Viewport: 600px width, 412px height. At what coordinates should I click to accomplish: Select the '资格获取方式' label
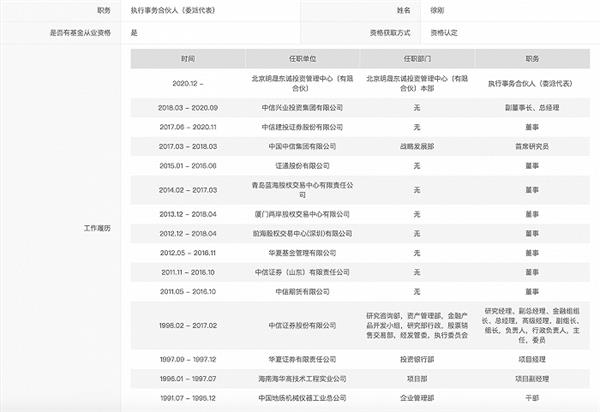(390, 33)
